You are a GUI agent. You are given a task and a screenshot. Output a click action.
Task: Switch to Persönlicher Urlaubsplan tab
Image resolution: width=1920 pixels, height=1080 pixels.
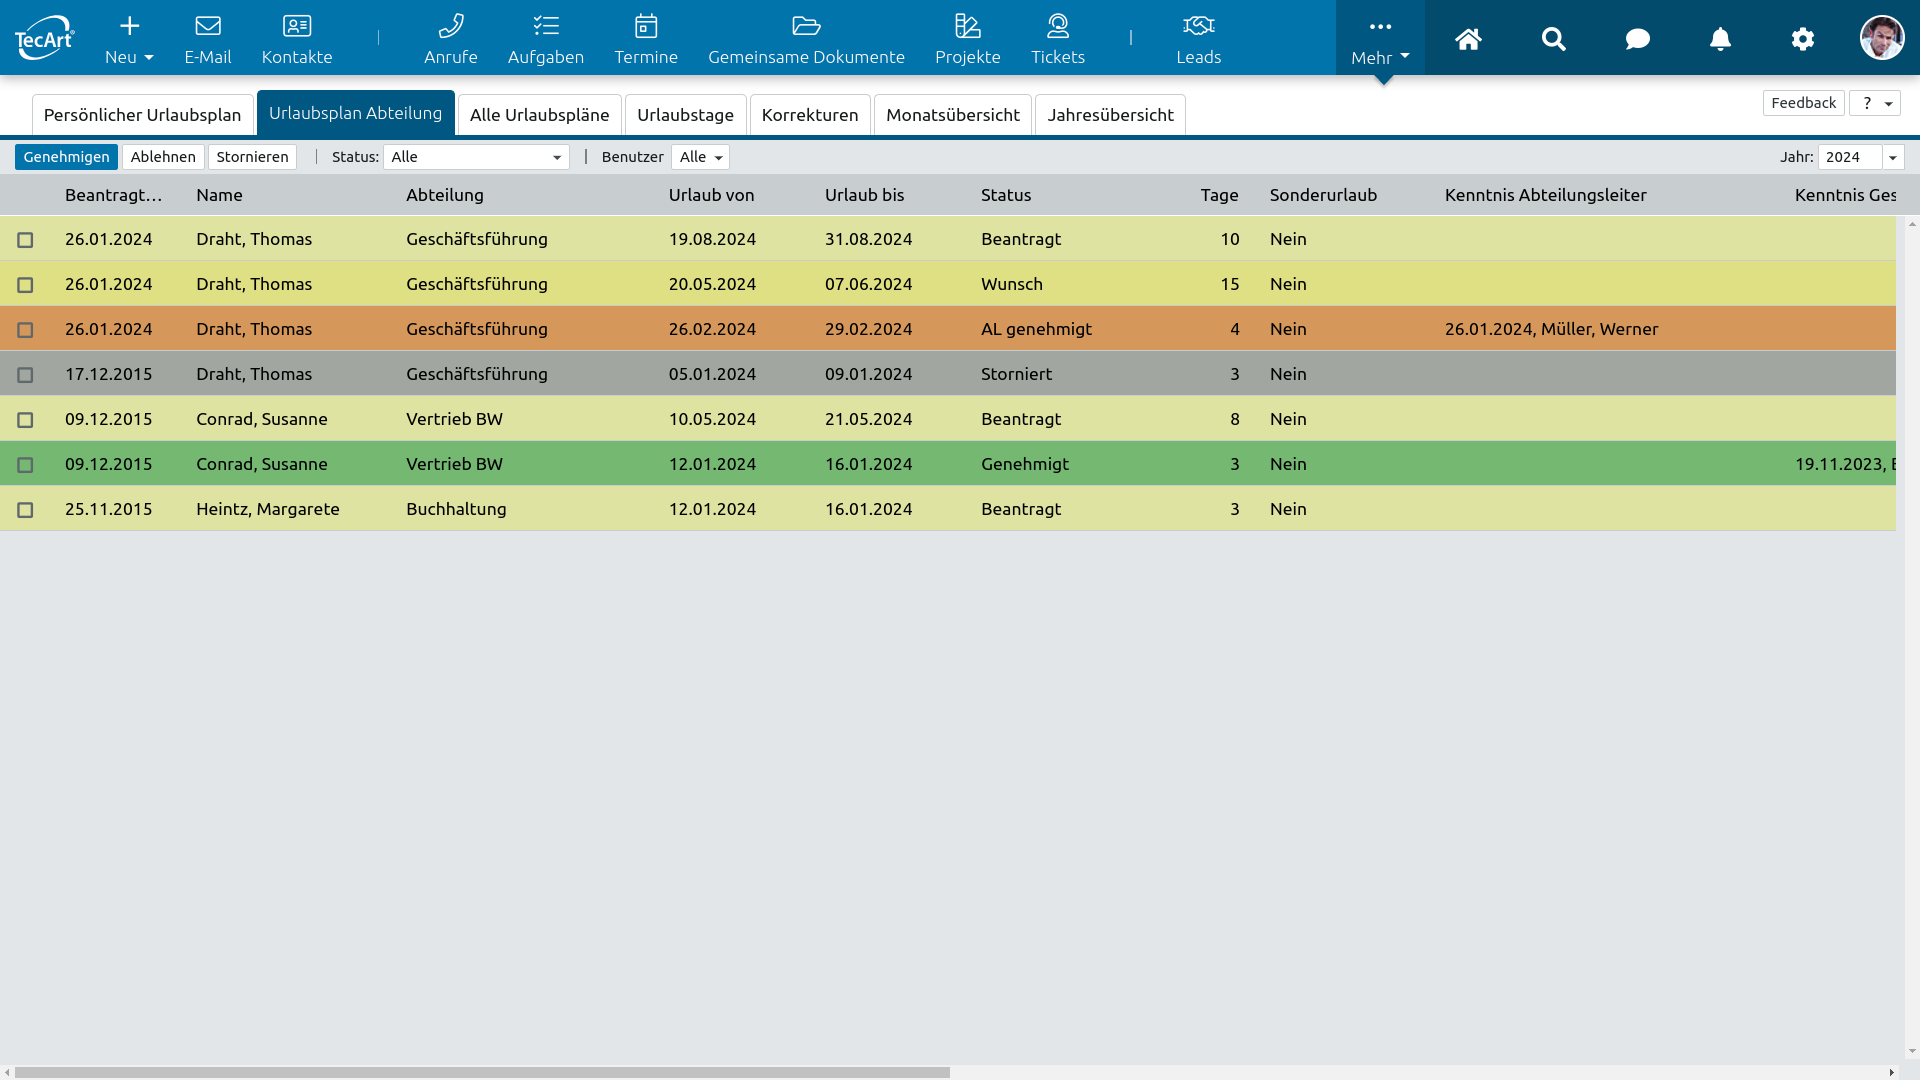point(142,115)
